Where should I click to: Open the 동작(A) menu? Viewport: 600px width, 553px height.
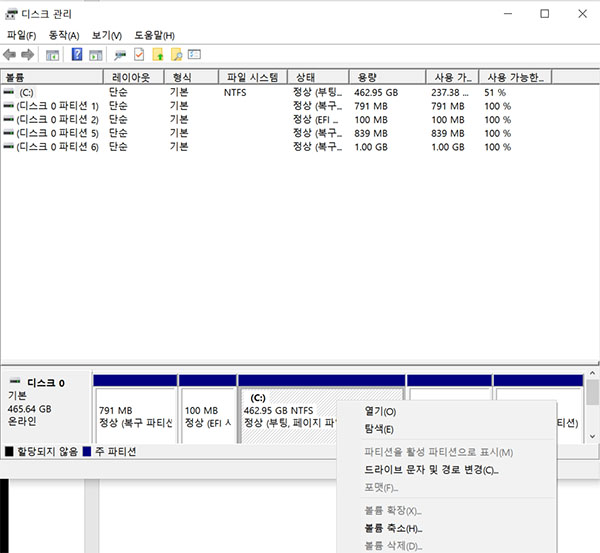64,35
